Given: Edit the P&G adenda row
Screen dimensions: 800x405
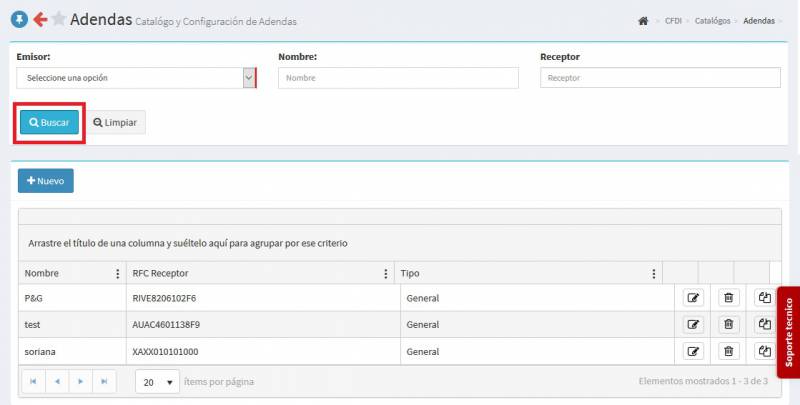Looking at the screenshot, I should [x=693, y=298].
